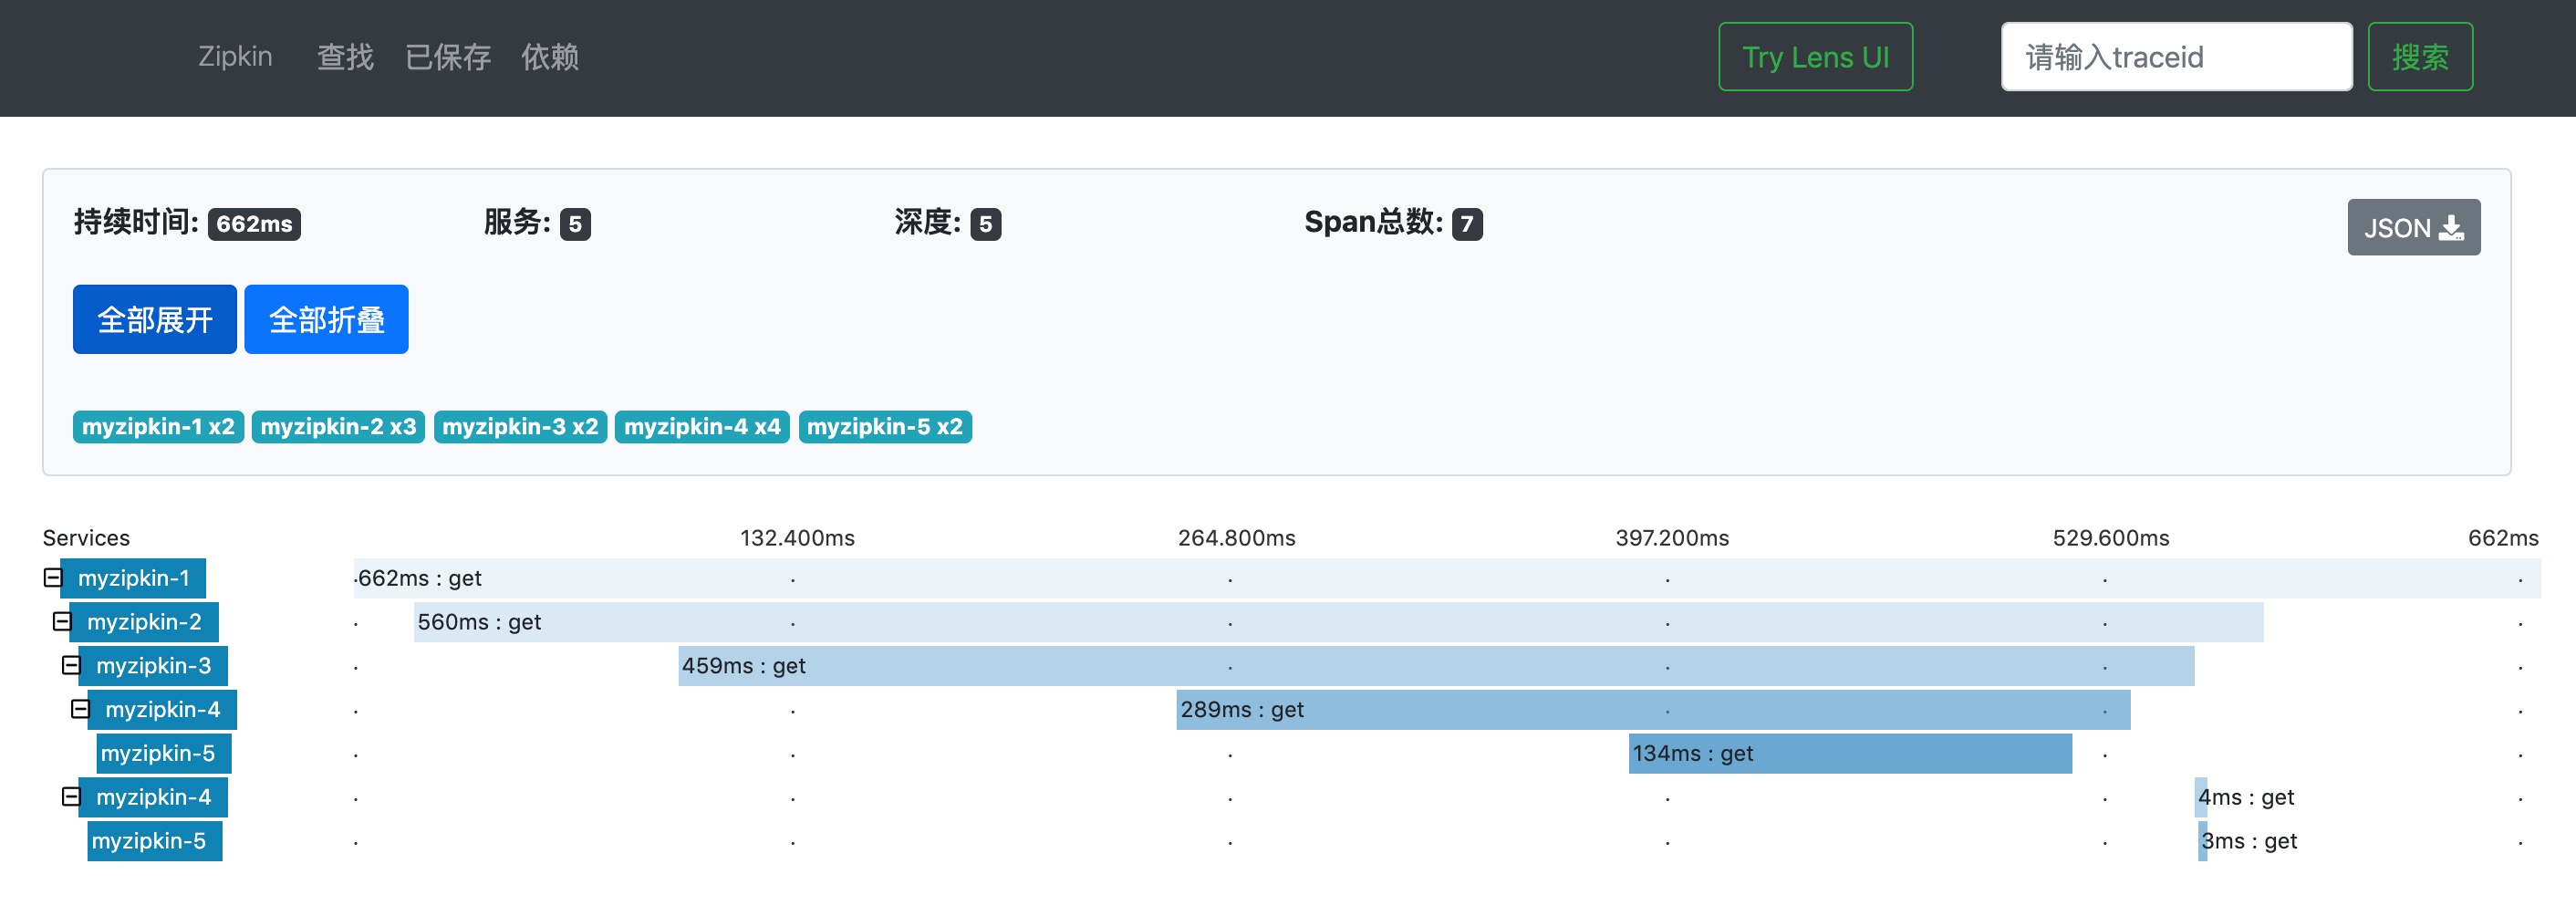Click the 264.800ms timeline label

1236,538
